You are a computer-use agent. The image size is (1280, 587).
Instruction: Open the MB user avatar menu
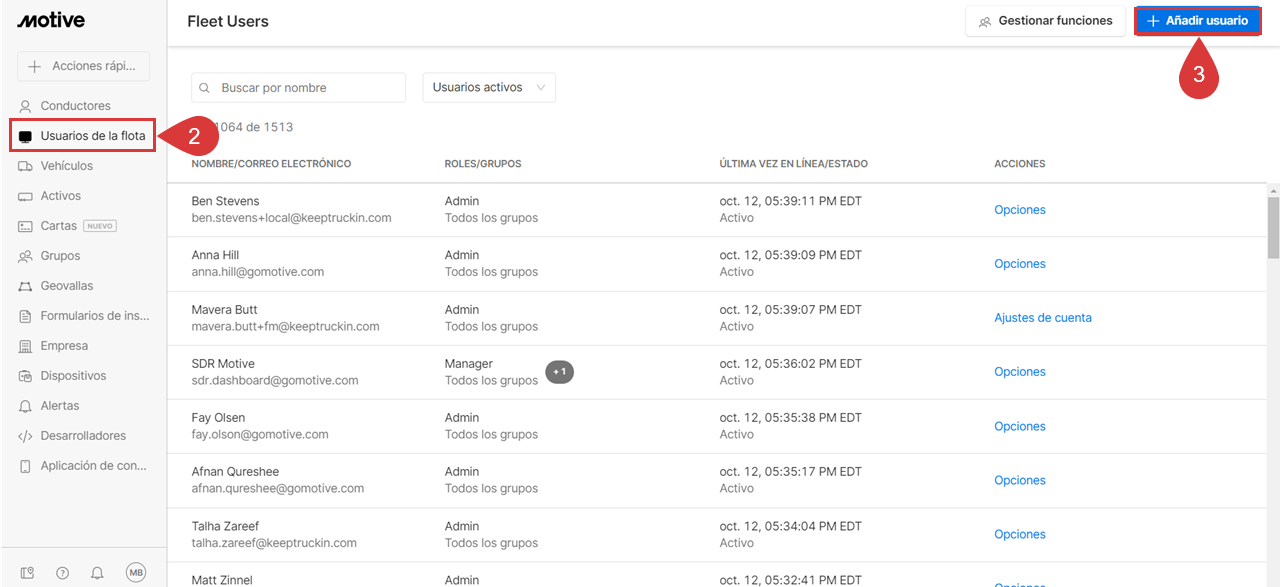(x=136, y=572)
